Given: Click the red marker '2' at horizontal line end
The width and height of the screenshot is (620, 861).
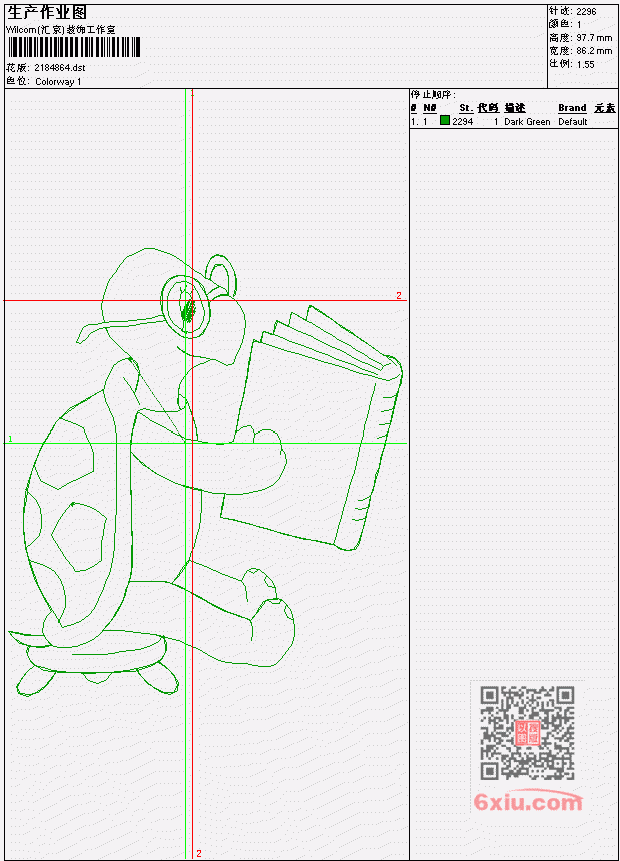Looking at the screenshot, I should (399, 295).
